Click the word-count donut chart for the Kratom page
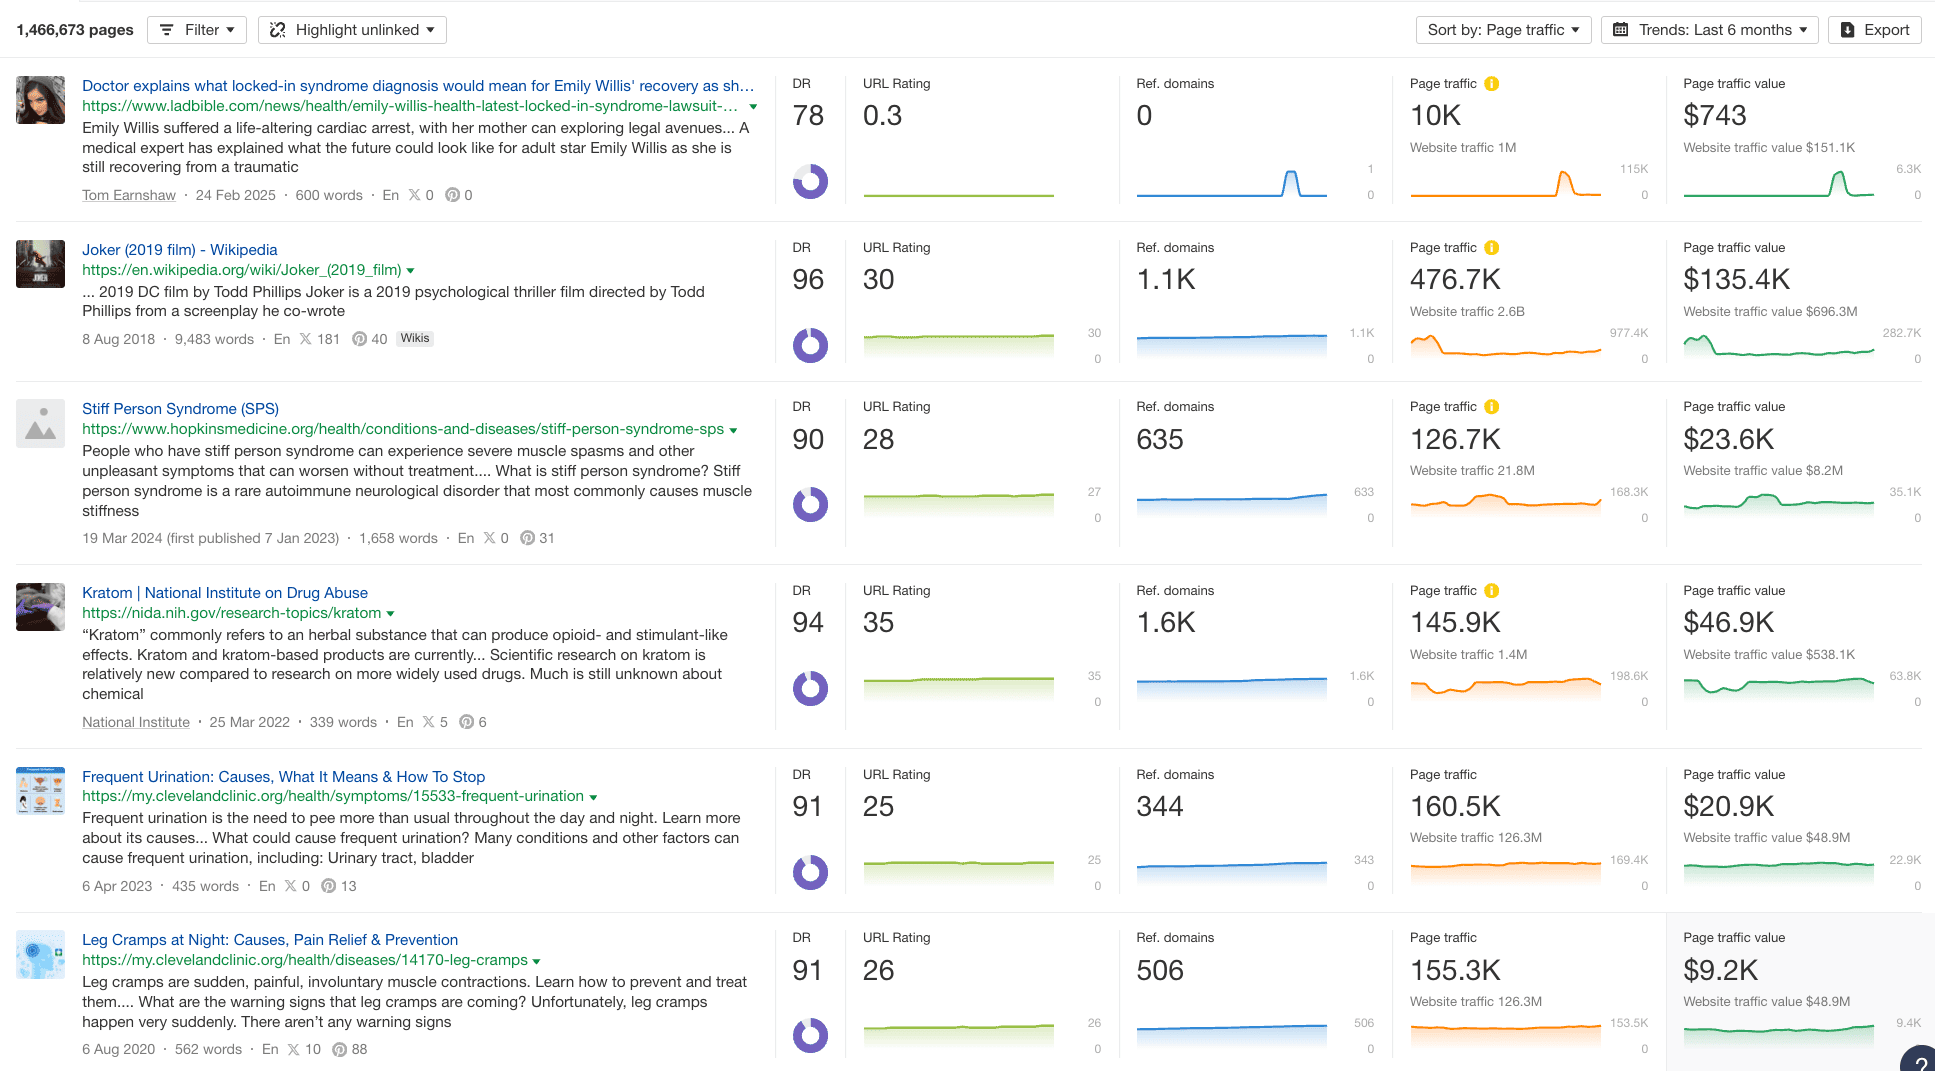1935x1071 pixels. [x=811, y=688]
